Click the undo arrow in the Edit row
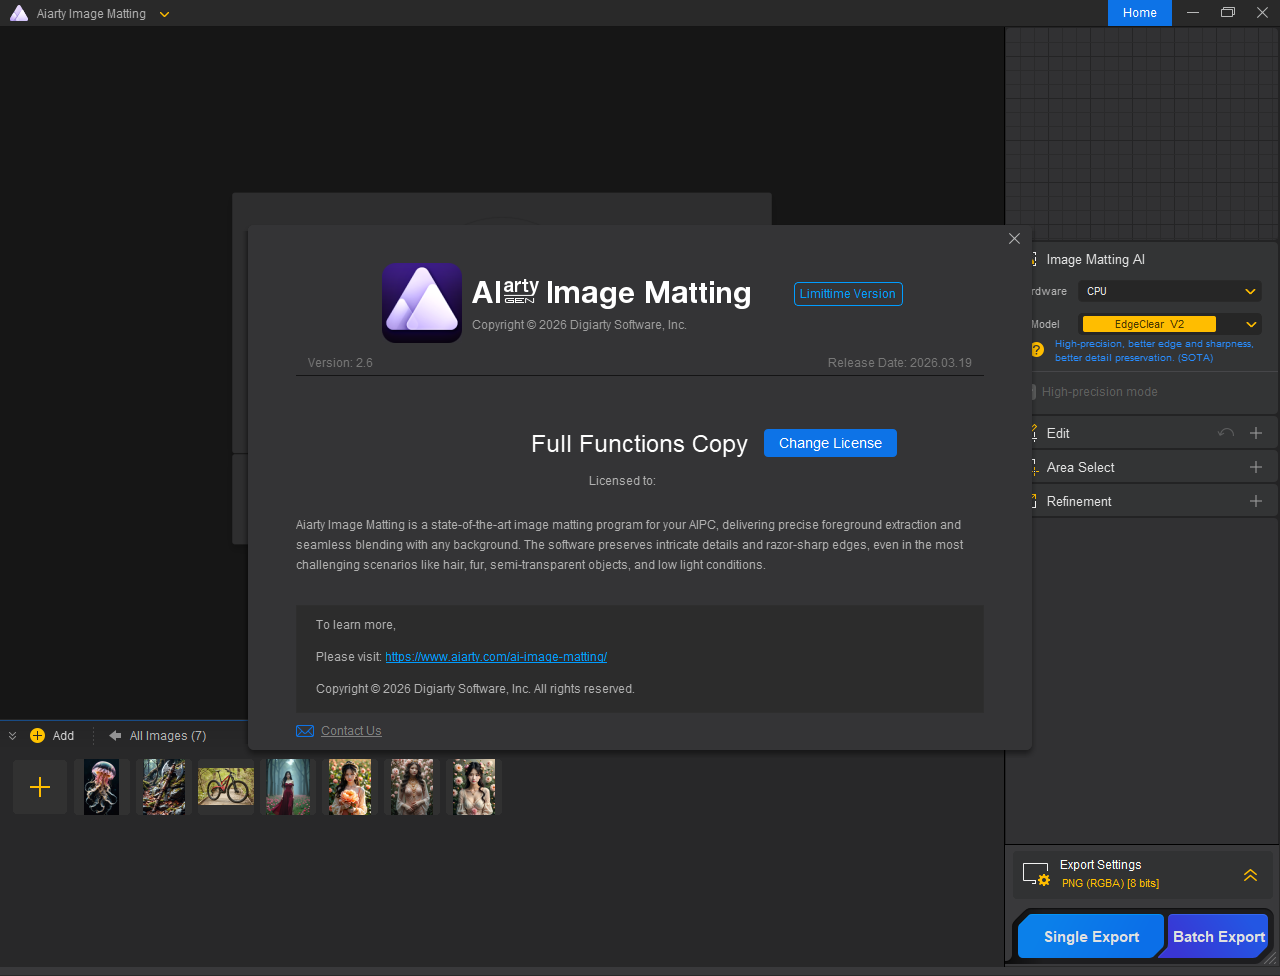Screen dimensions: 1280x976 (x=1226, y=433)
